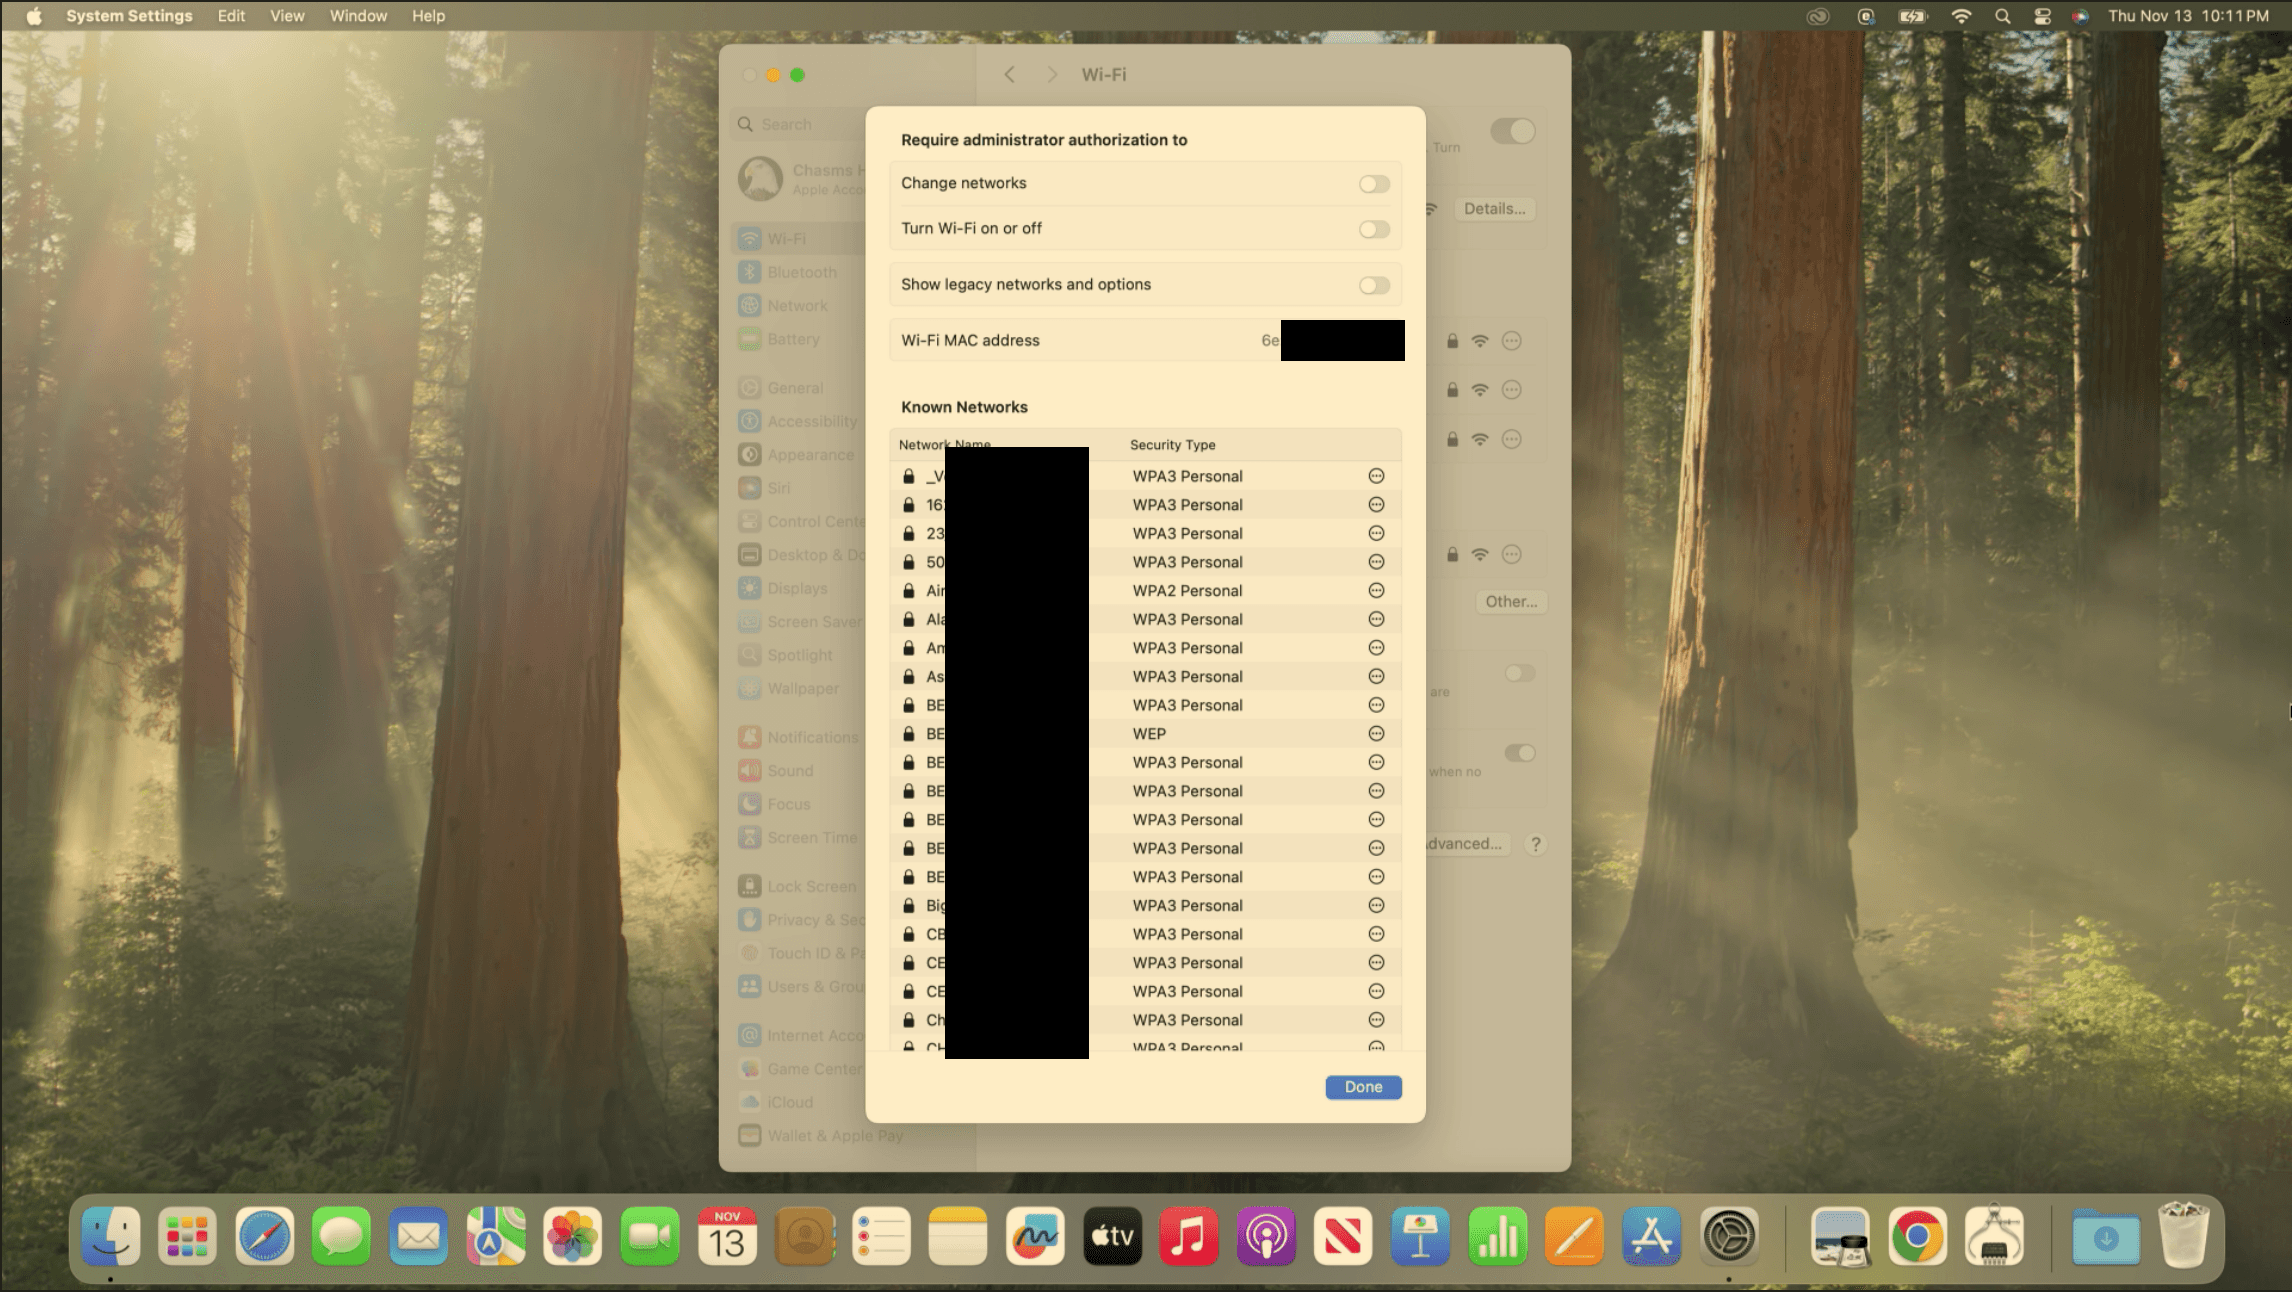Open options menu for the WEP network
Image resolution: width=2292 pixels, height=1292 pixels.
click(1376, 734)
